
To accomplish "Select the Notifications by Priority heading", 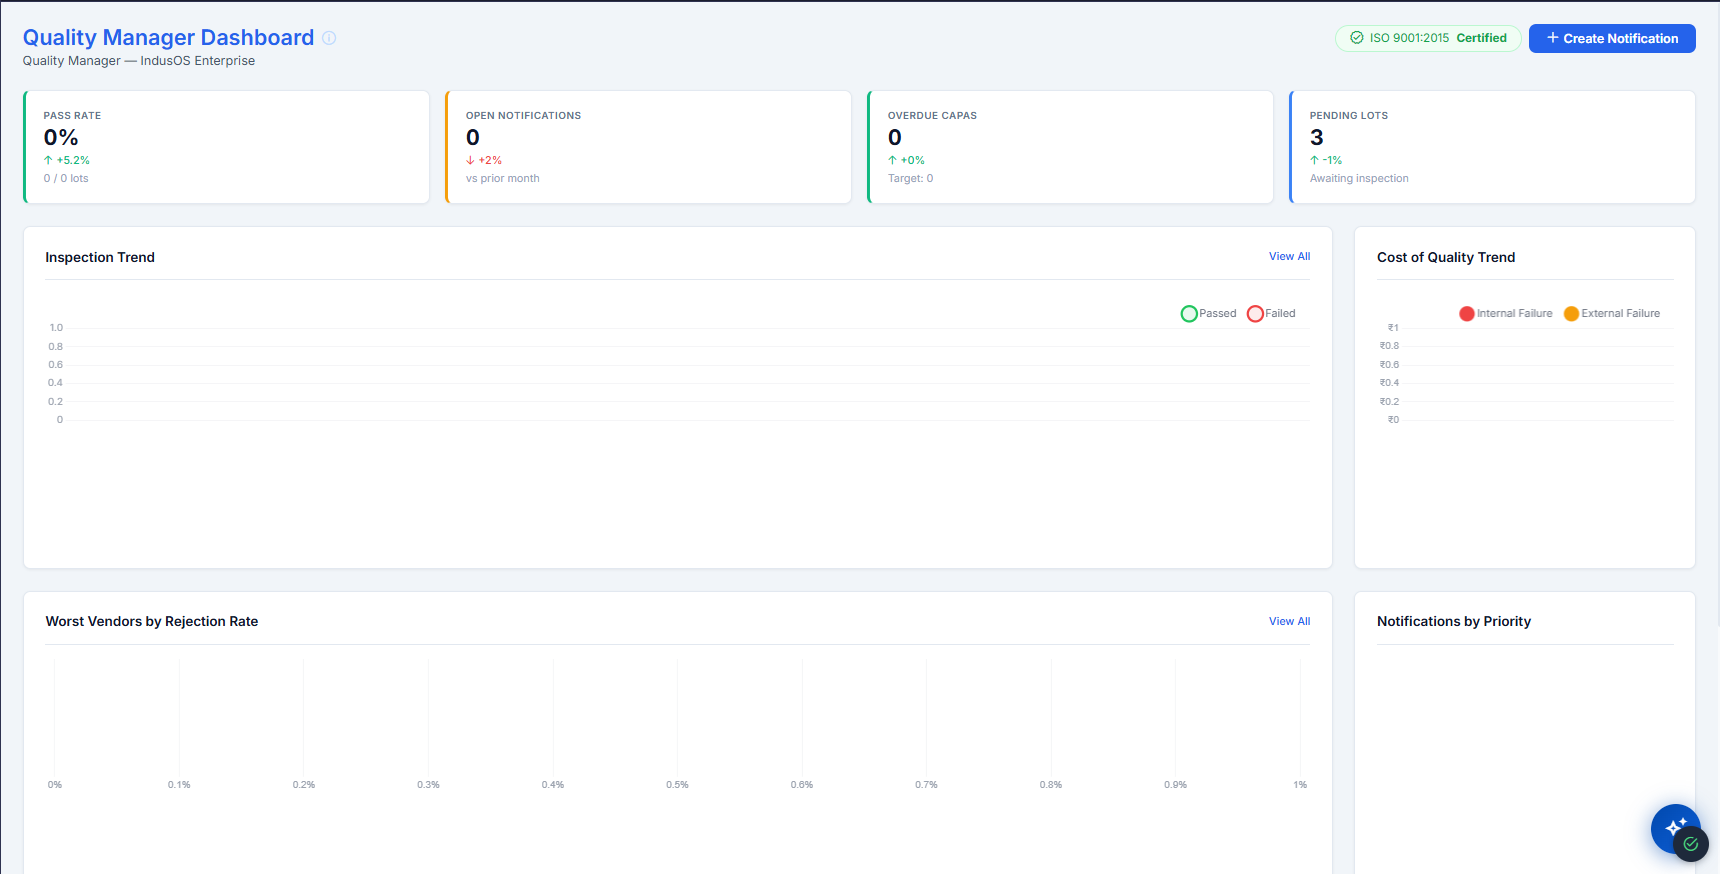I will point(1454,621).
